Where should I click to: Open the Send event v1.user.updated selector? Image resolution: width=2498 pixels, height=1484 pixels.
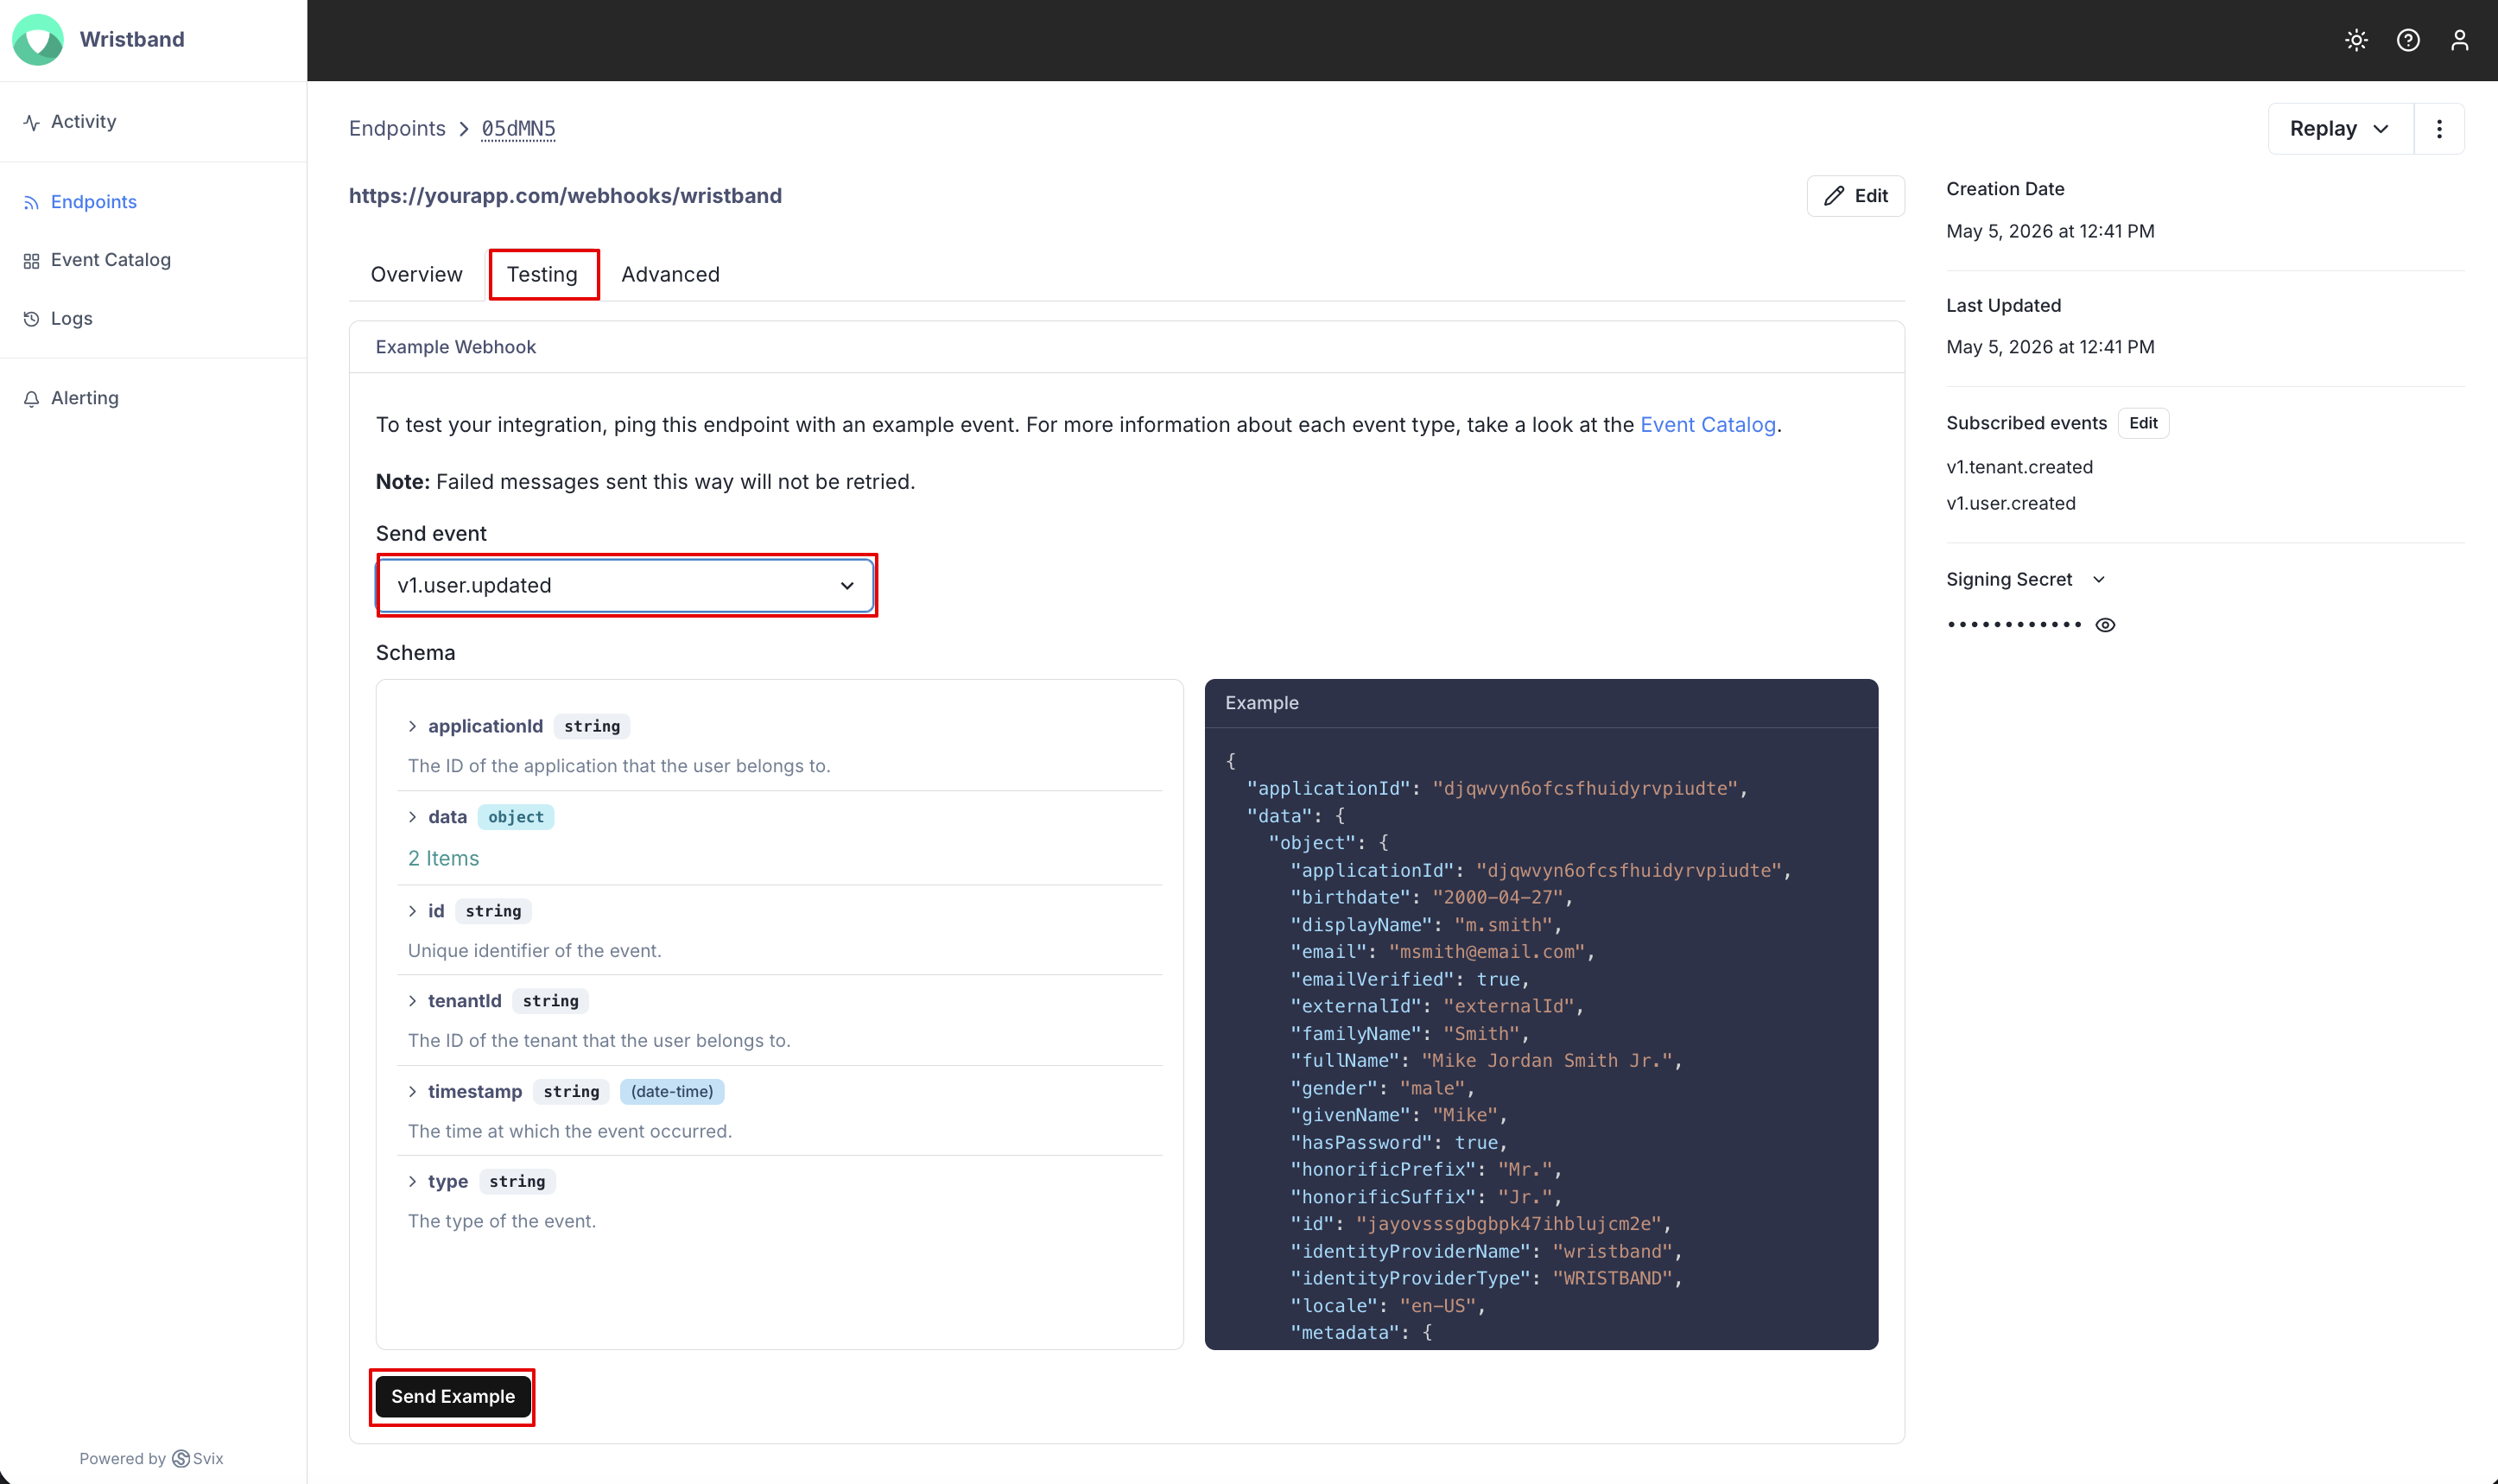[626, 585]
